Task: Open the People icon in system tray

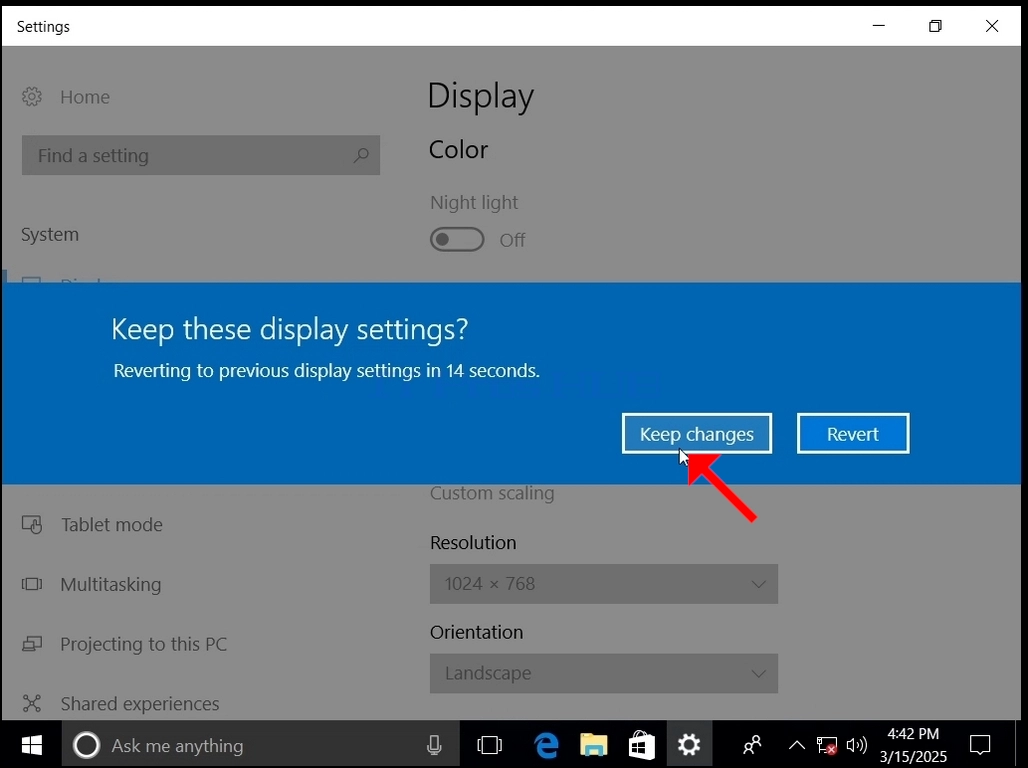Action: pyautogui.click(x=752, y=745)
